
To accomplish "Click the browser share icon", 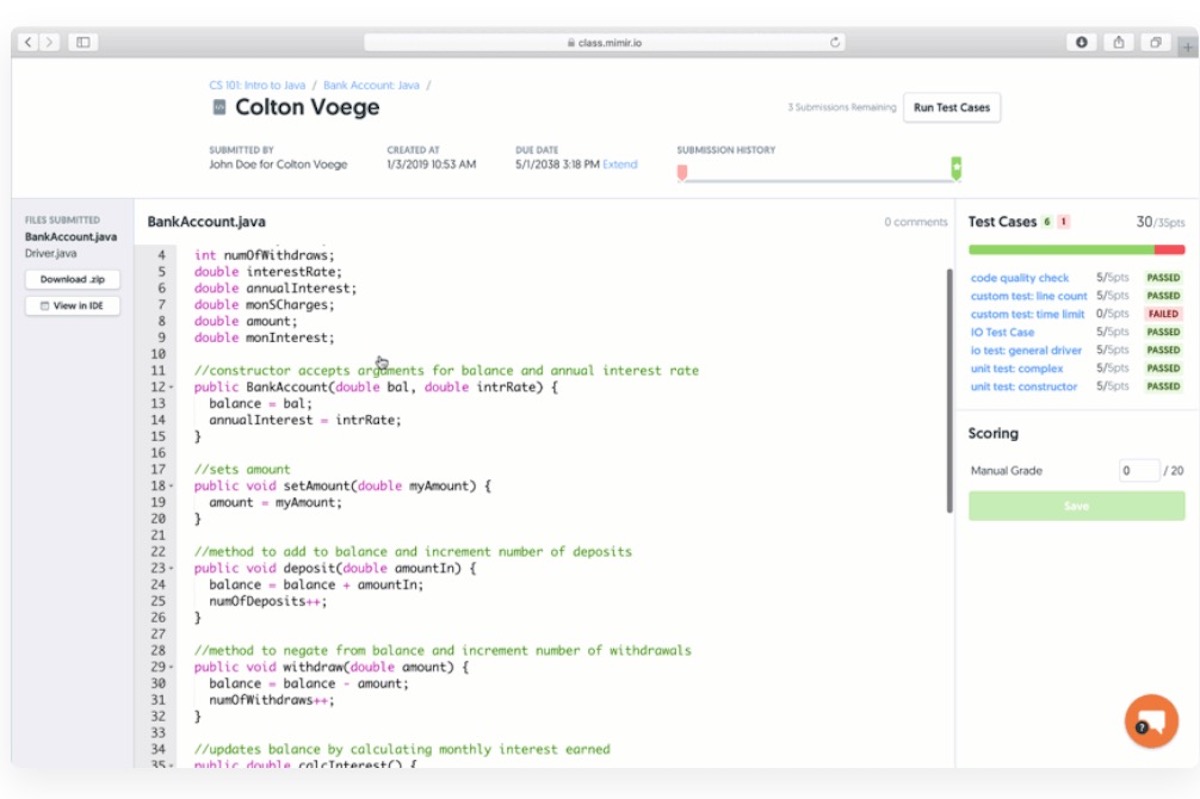I will 1119,42.
